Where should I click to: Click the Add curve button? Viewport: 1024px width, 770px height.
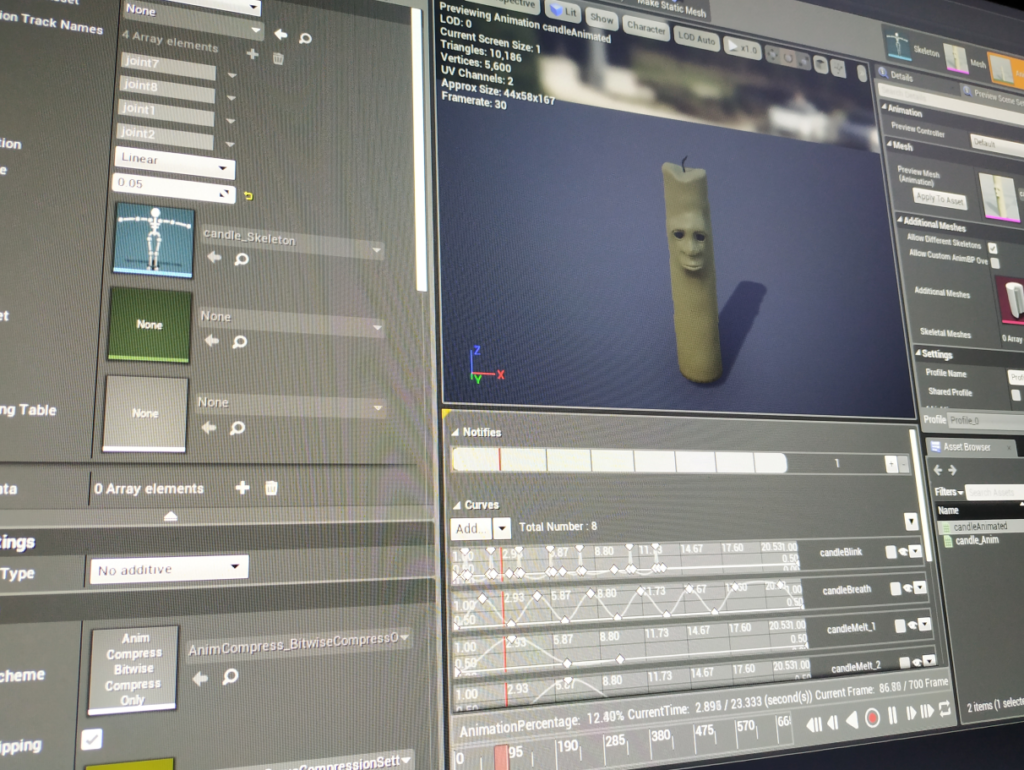coord(471,528)
